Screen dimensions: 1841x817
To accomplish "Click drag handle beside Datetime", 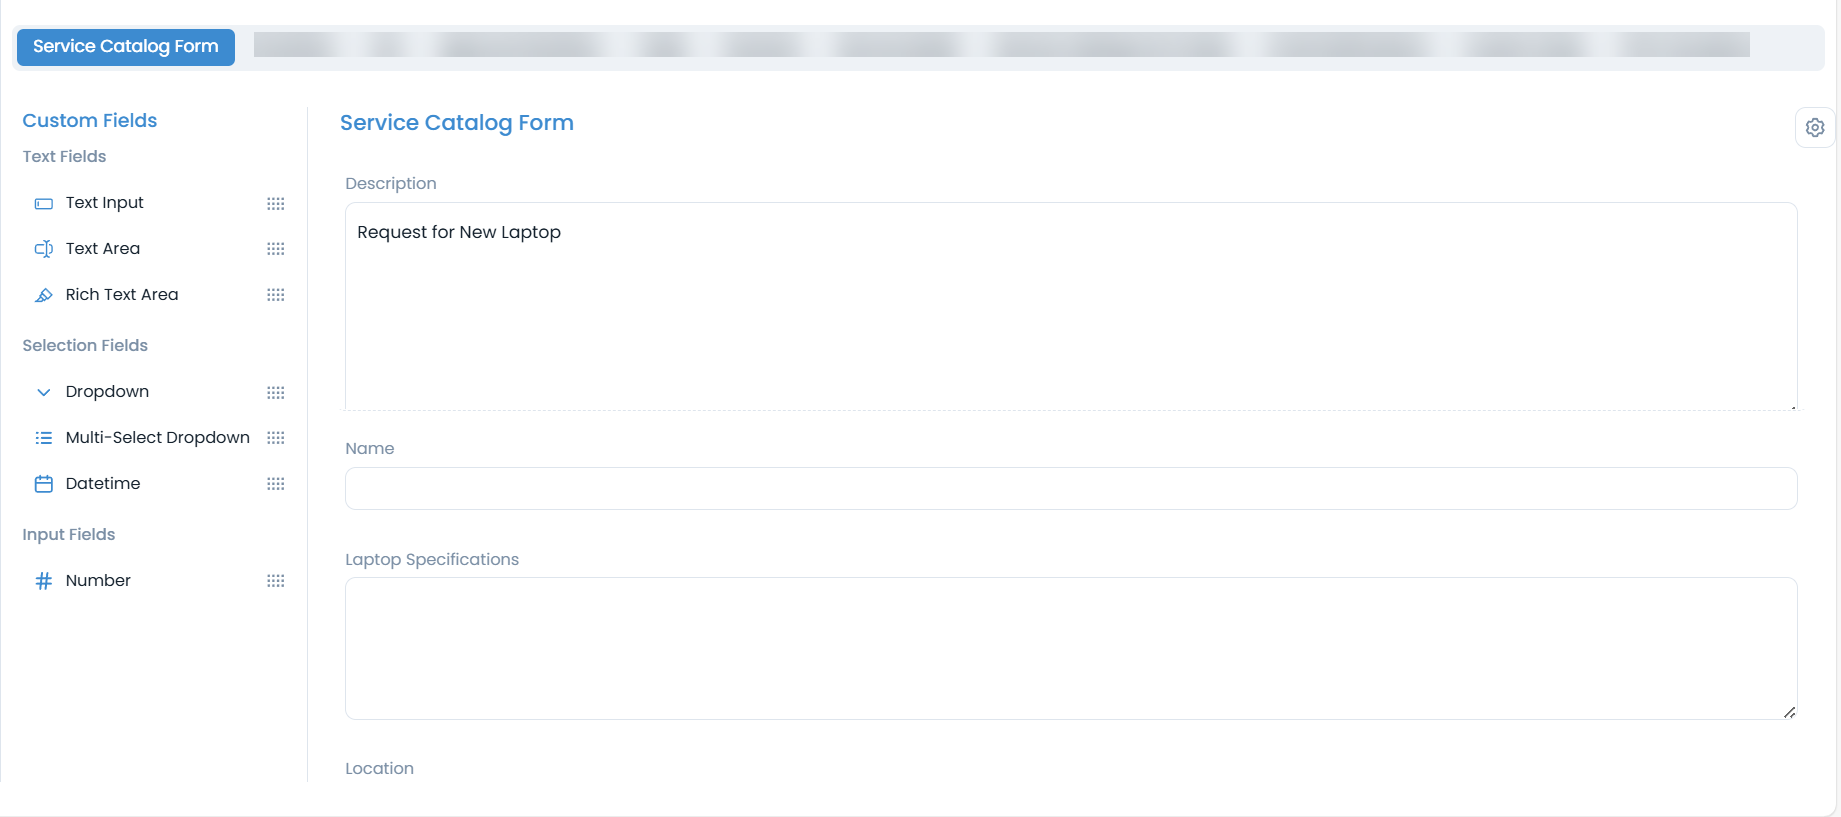I will tap(276, 484).
